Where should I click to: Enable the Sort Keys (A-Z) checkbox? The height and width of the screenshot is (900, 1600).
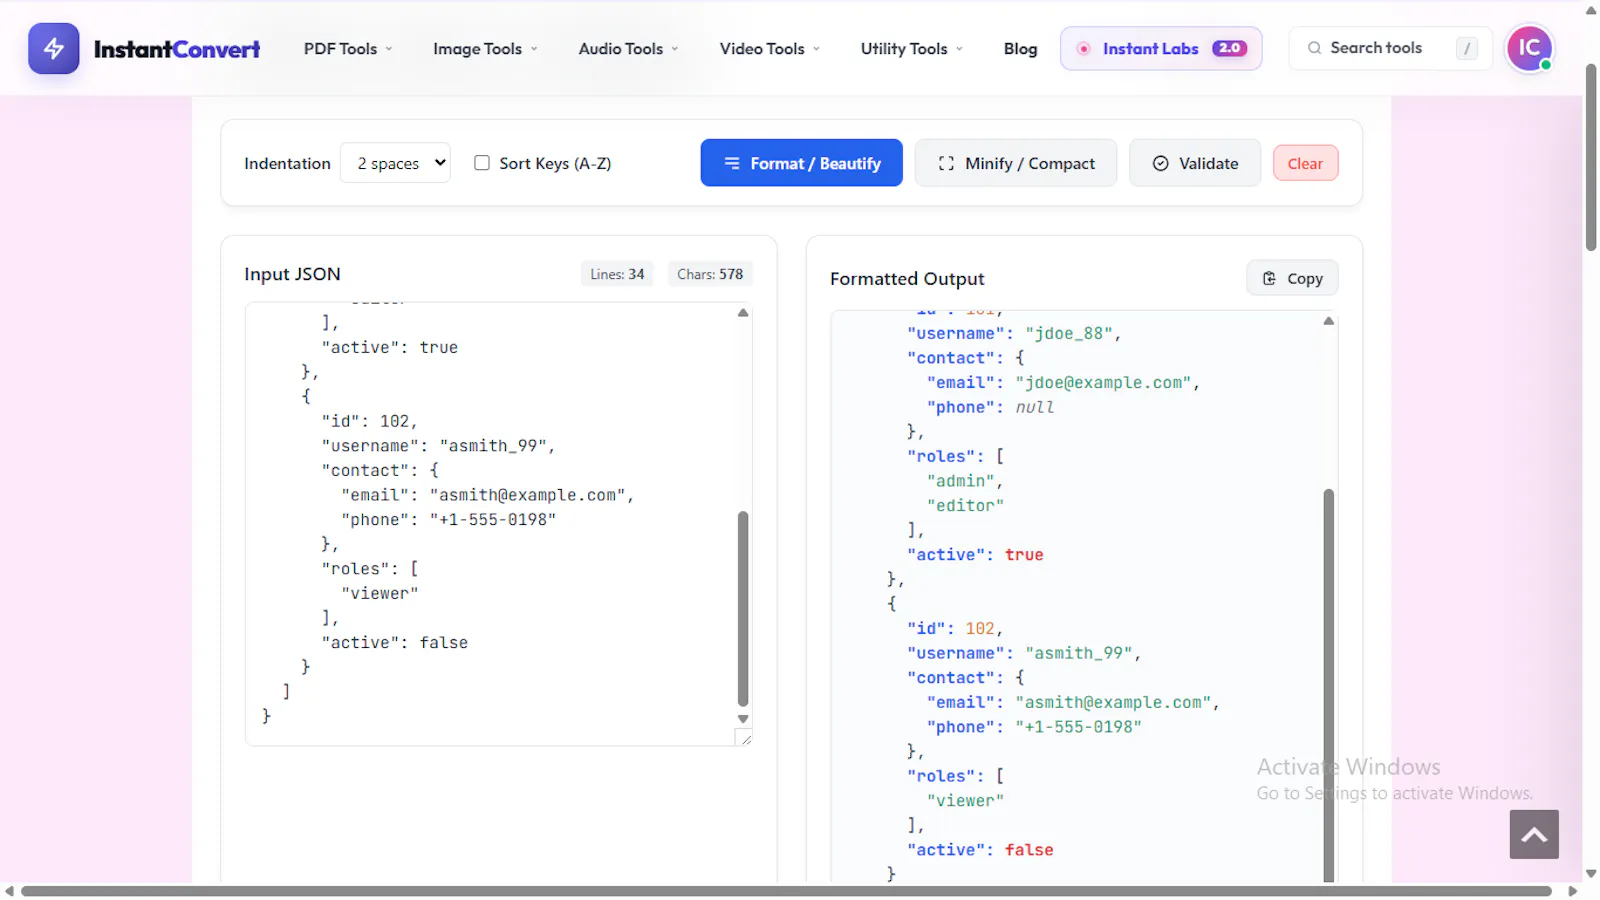tap(482, 163)
